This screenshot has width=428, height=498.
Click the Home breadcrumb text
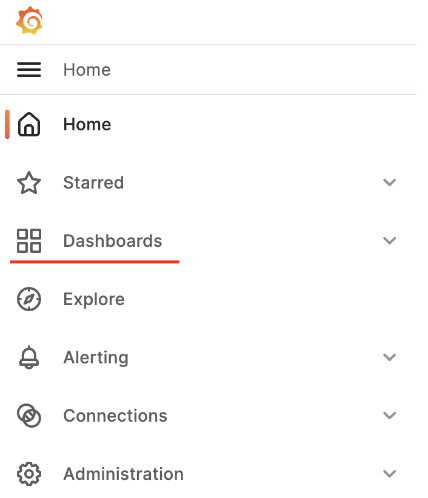coord(87,70)
